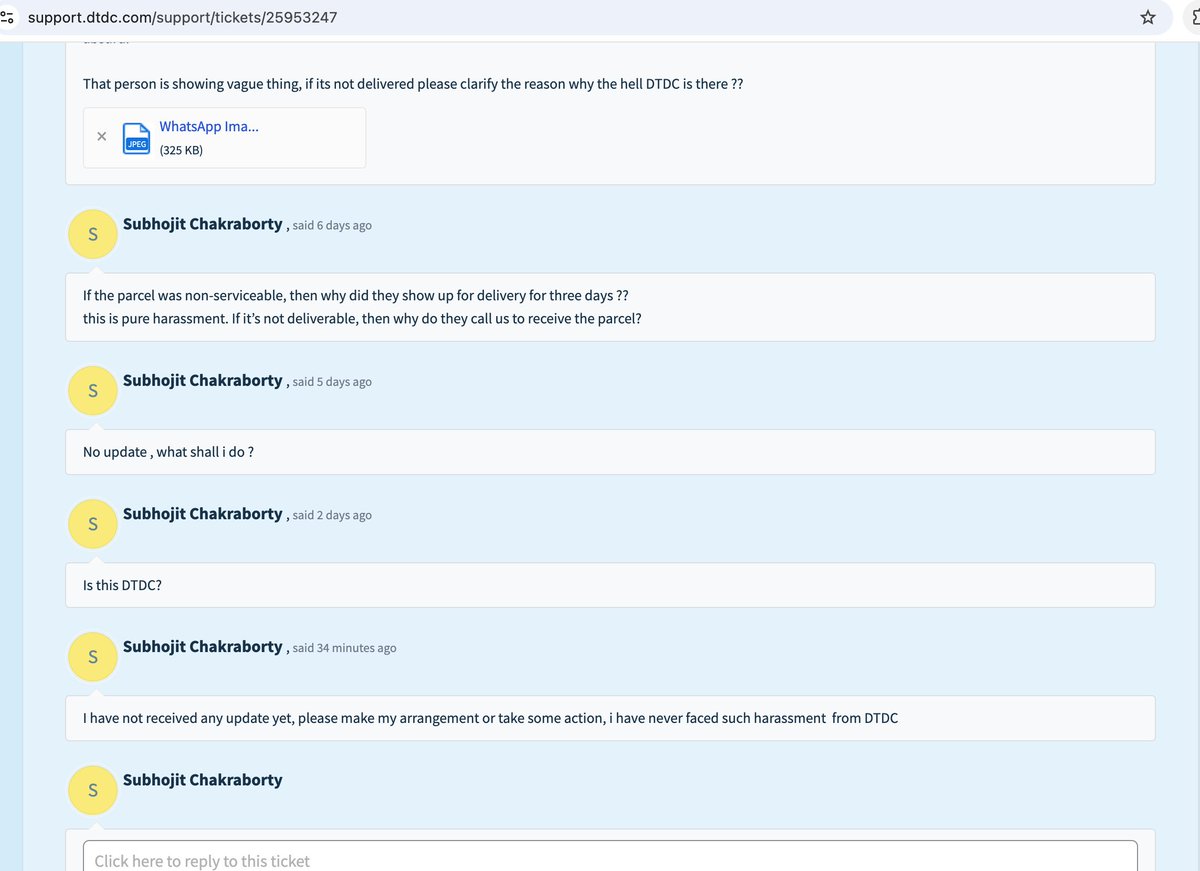The width and height of the screenshot is (1200, 871).
Task: Click the 'said 6 days ago' timestamp
Action: click(x=332, y=226)
